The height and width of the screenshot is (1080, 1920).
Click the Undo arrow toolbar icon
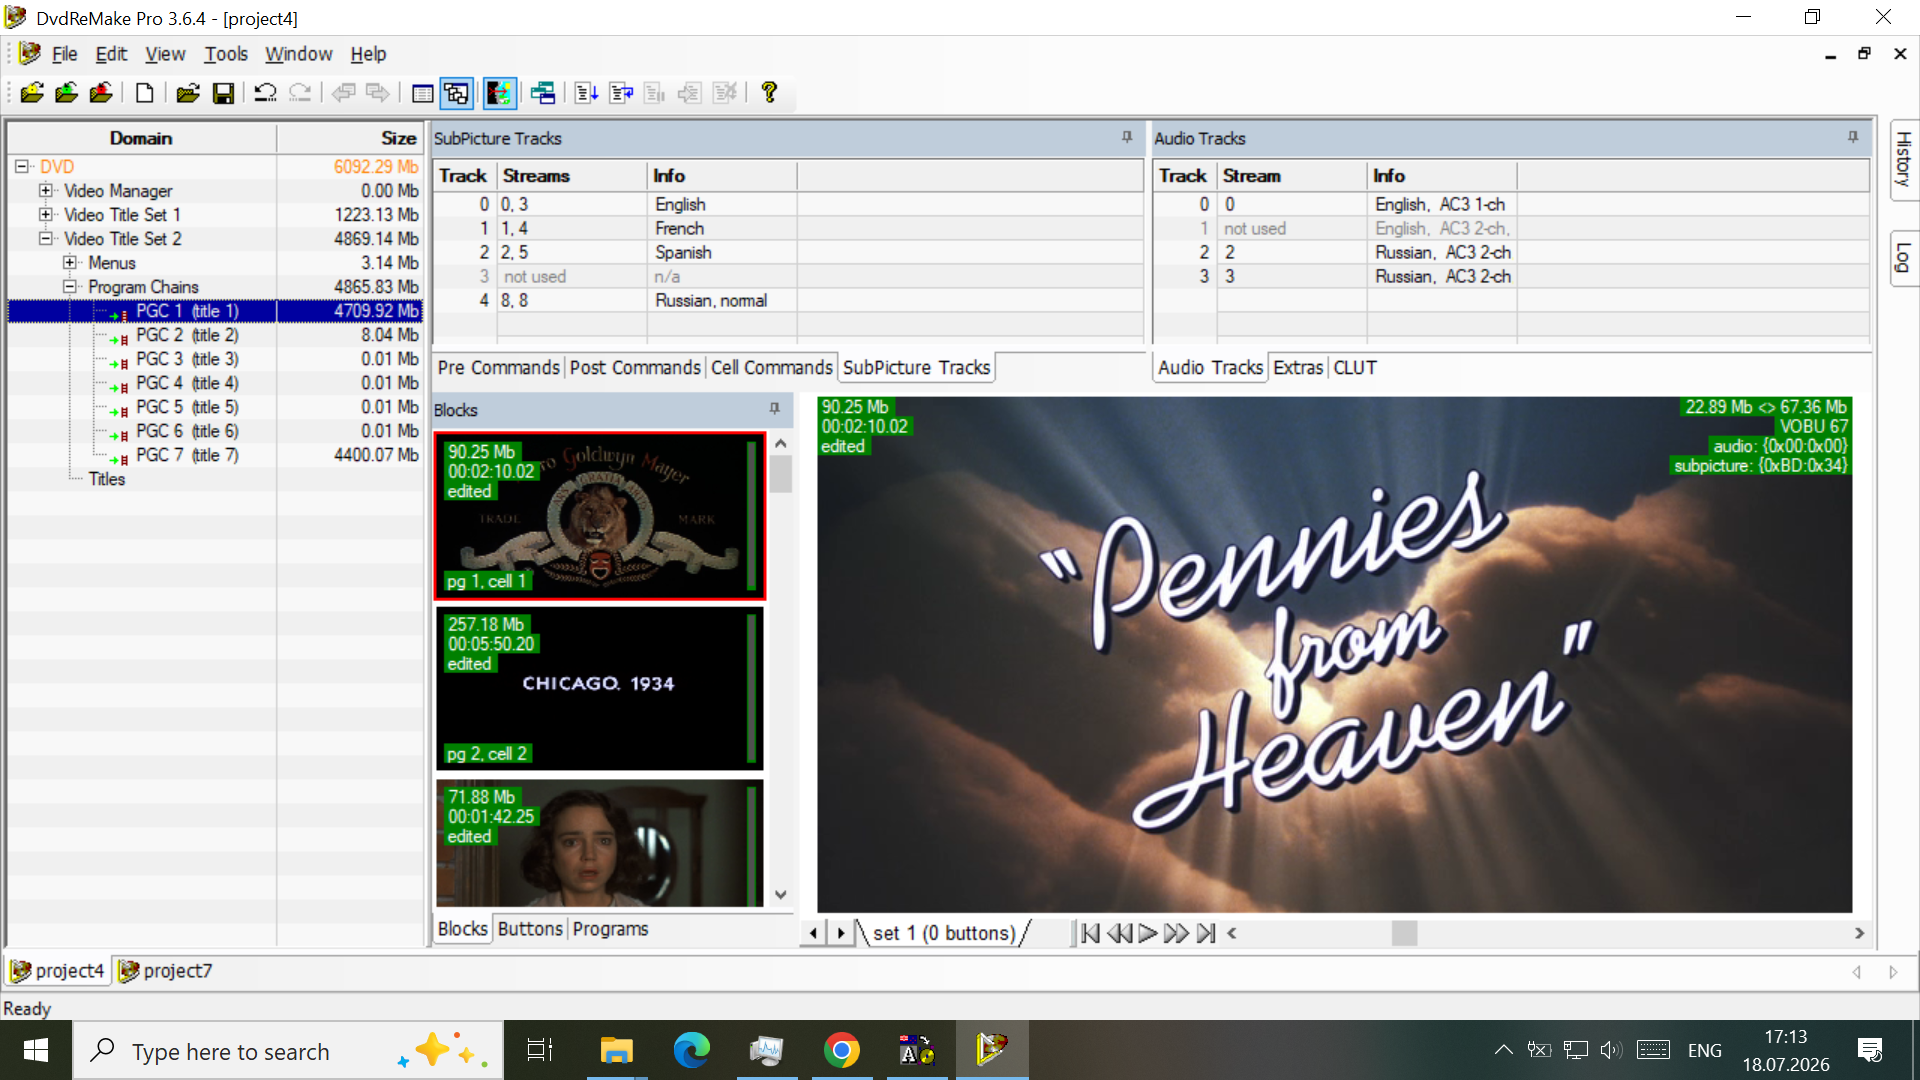tap(265, 93)
